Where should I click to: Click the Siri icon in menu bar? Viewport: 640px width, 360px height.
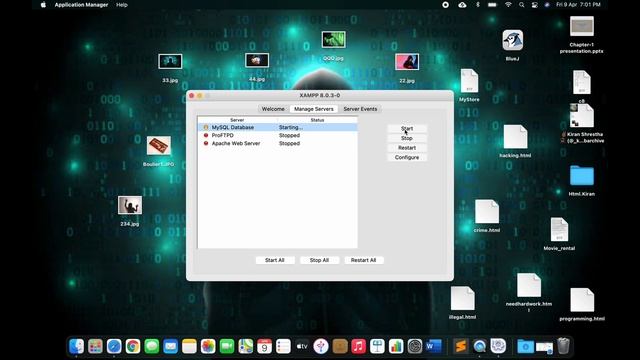(x=547, y=5)
